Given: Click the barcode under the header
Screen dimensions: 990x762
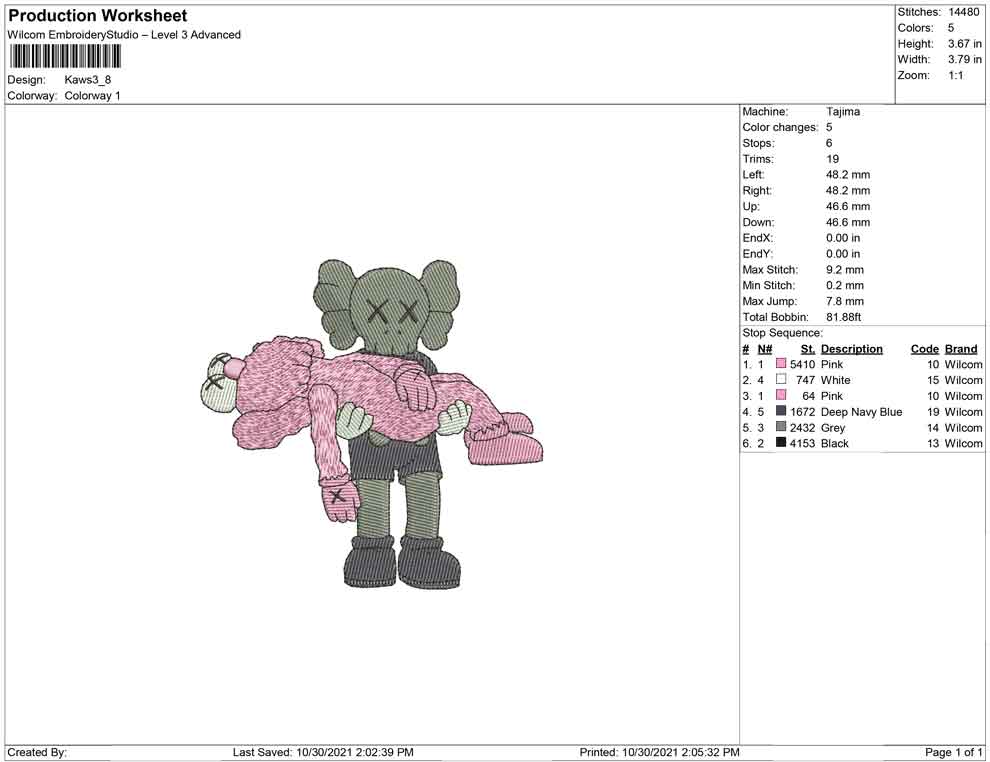Looking at the screenshot, I should point(64,57).
